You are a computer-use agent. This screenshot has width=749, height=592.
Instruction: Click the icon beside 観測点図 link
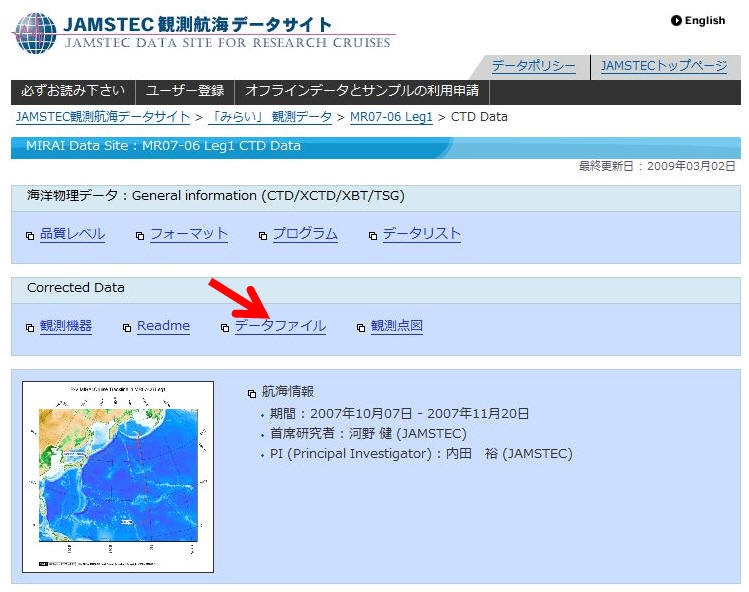click(361, 328)
